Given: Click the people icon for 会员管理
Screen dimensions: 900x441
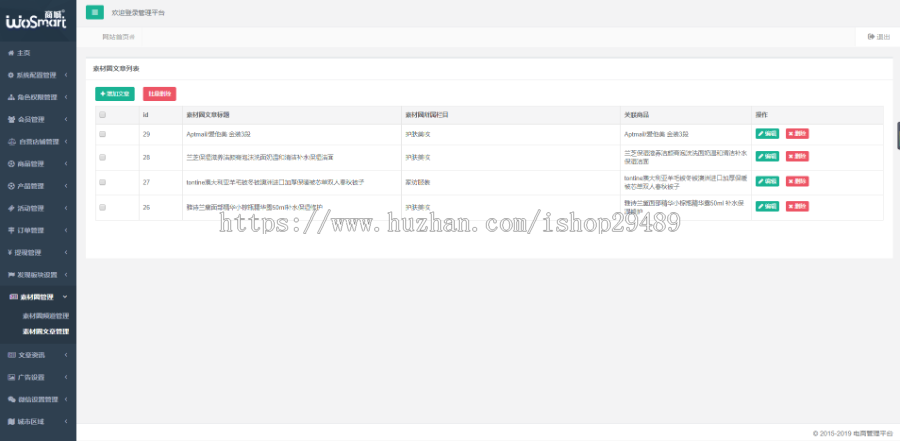Looking at the screenshot, I should pyautogui.click(x=11, y=119).
